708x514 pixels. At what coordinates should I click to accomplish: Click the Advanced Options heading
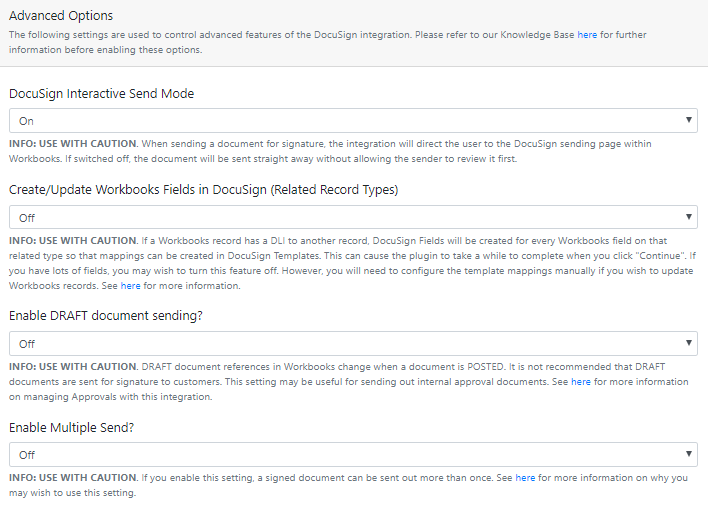pos(61,16)
